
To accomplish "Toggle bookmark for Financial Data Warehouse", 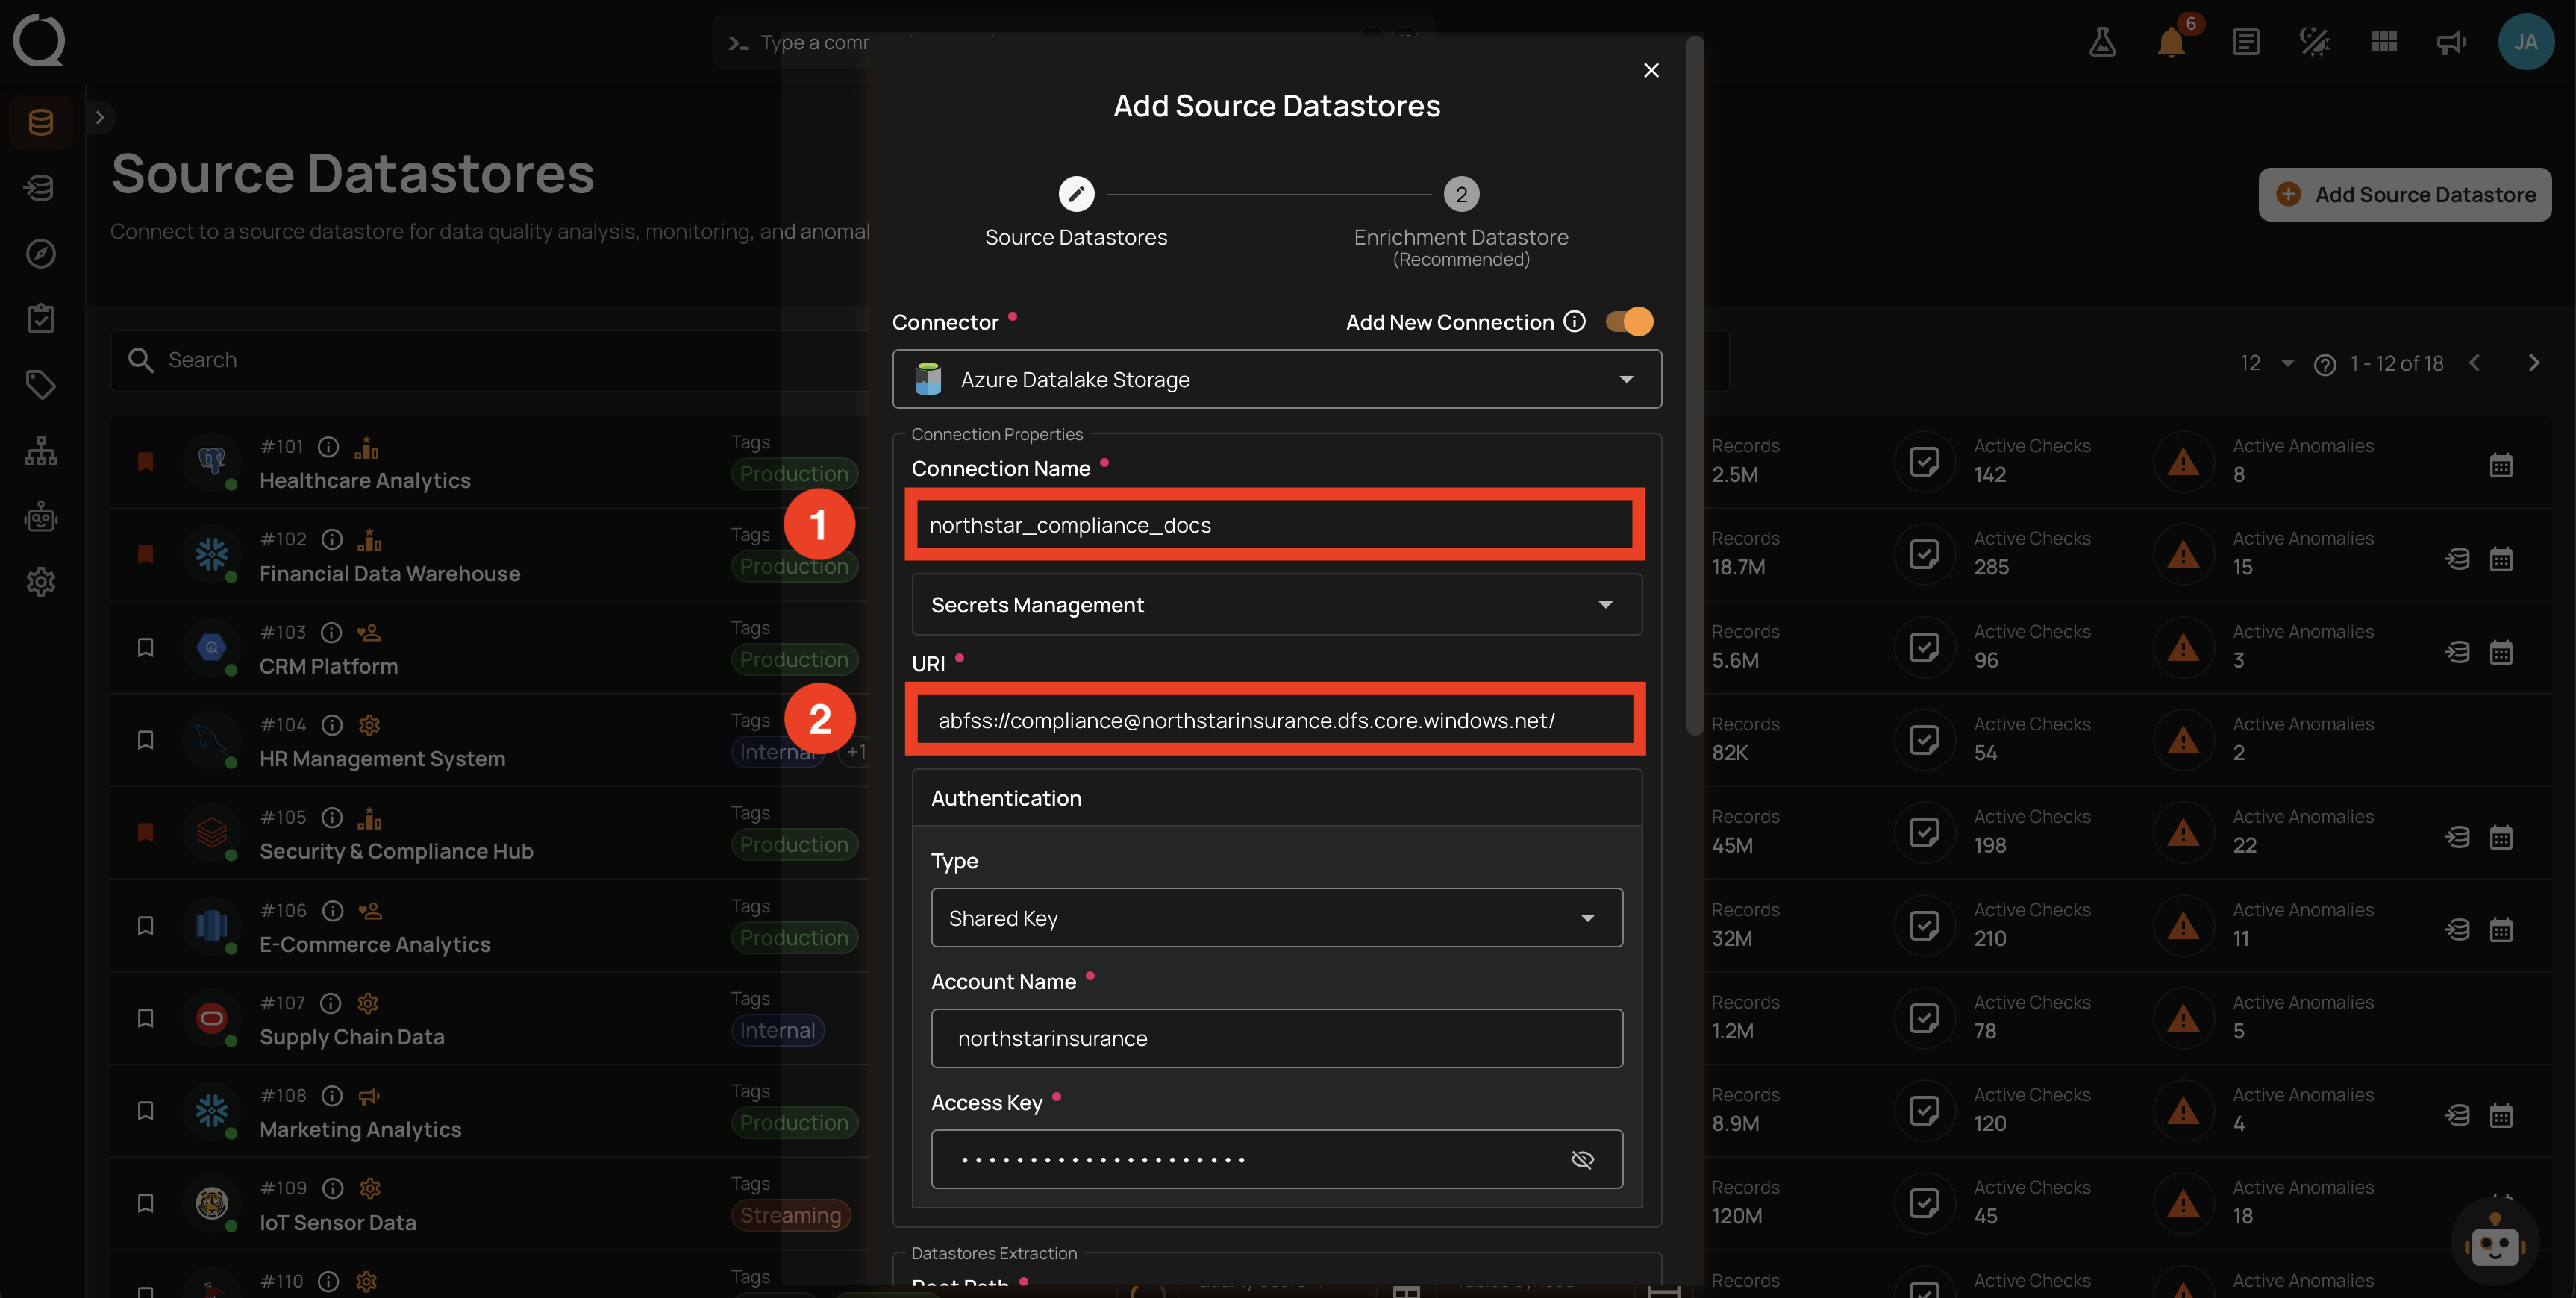I will click(x=146, y=554).
